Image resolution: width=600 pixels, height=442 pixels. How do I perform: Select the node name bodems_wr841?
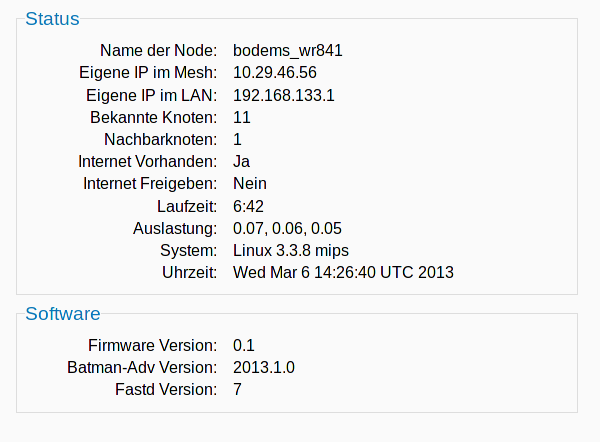coord(288,50)
